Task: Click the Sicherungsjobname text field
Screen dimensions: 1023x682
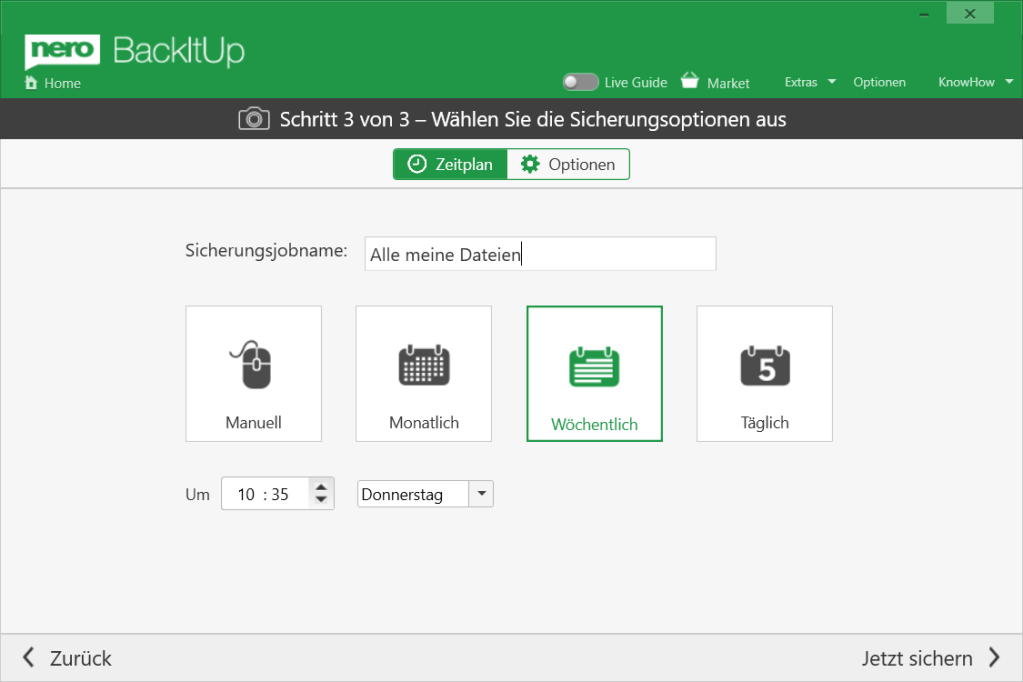Action: click(540, 254)
